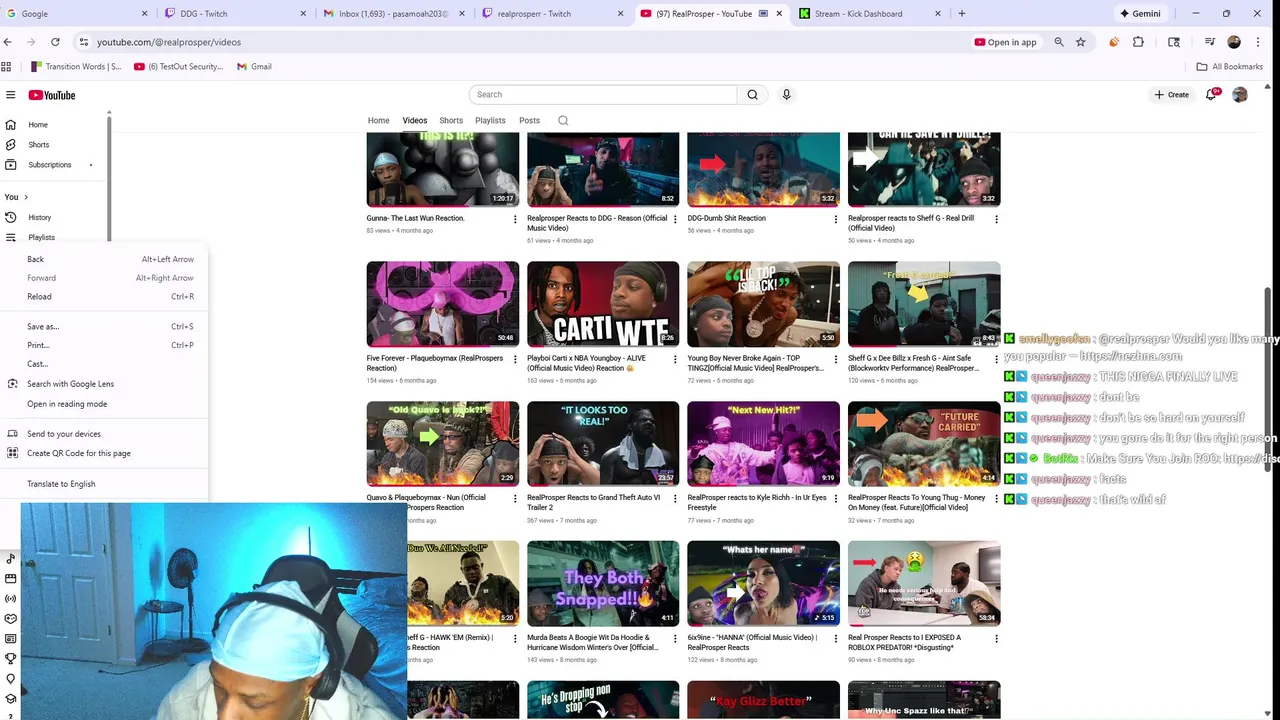Select Create QR Code for this page
The width and height of the screenshot is (1280, 720).
105,453
